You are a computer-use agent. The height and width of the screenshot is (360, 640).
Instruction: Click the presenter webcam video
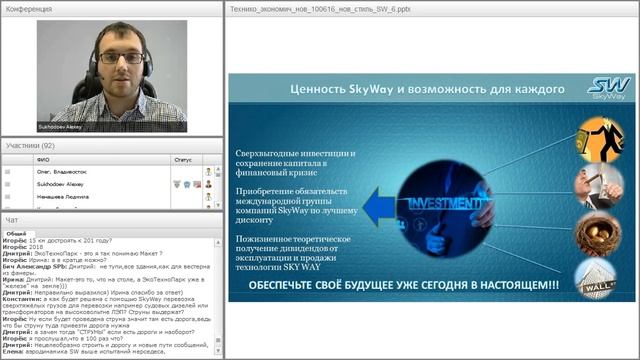pos(112,76)
